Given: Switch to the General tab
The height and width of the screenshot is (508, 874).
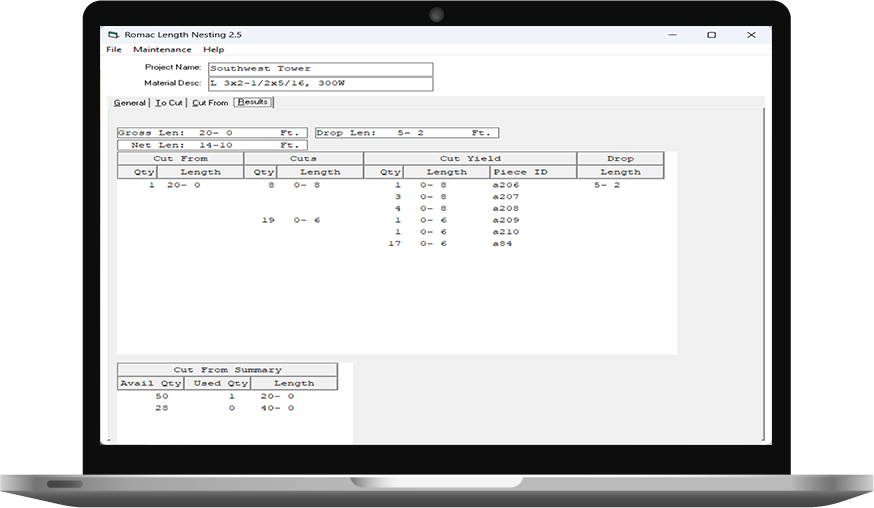Looking at the screenshot, I should [130, 103].
